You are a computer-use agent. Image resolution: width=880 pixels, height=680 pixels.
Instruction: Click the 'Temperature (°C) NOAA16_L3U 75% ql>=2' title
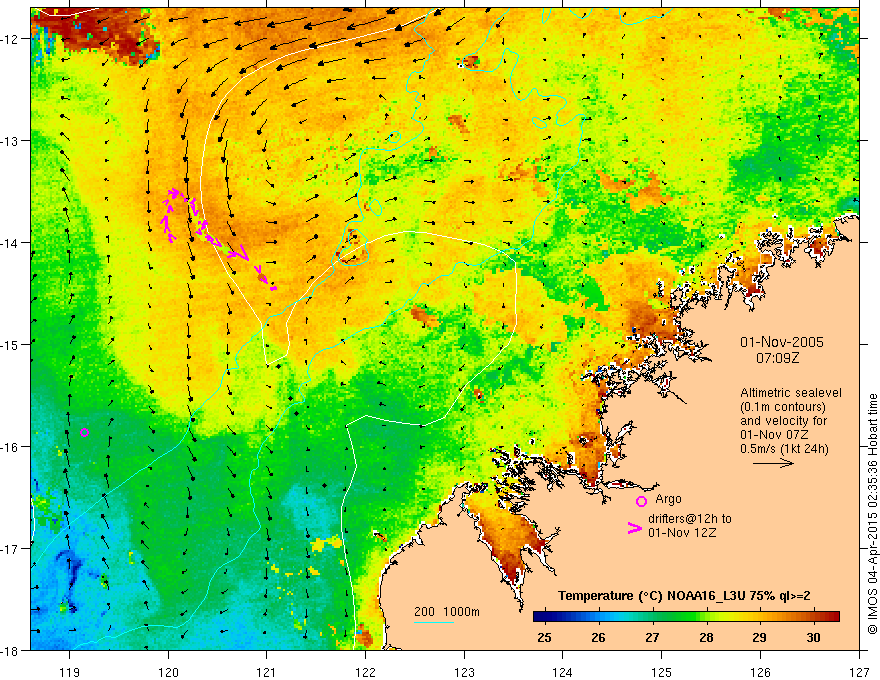(x=684, y=596)
